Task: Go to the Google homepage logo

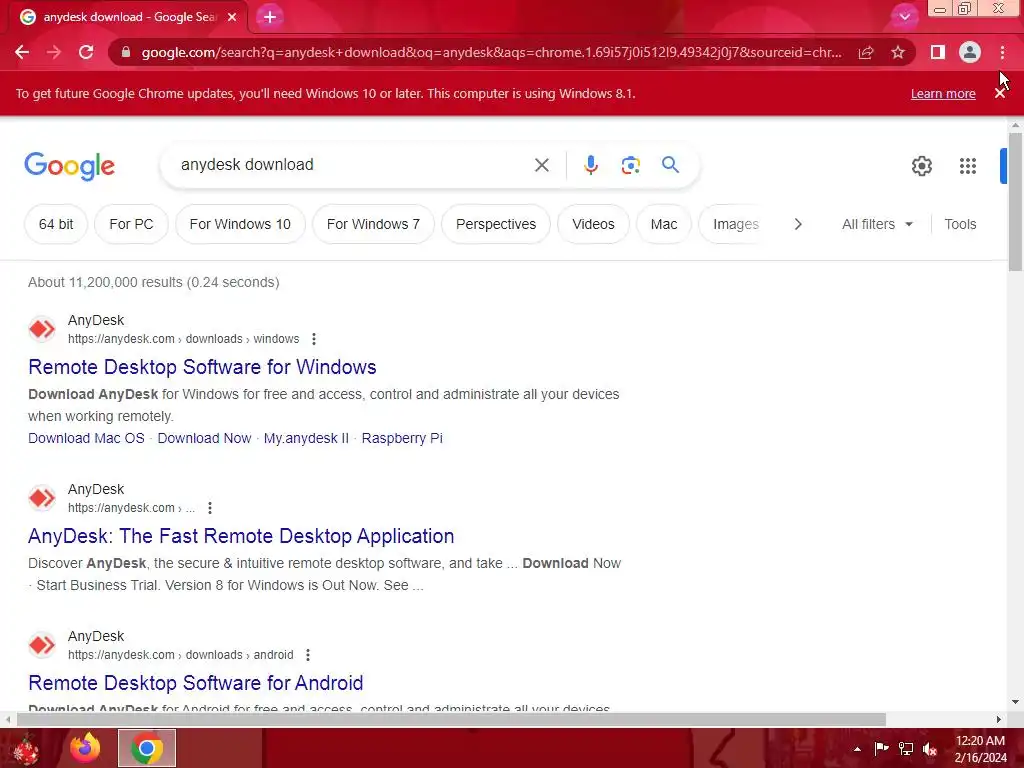Action: 69,165
